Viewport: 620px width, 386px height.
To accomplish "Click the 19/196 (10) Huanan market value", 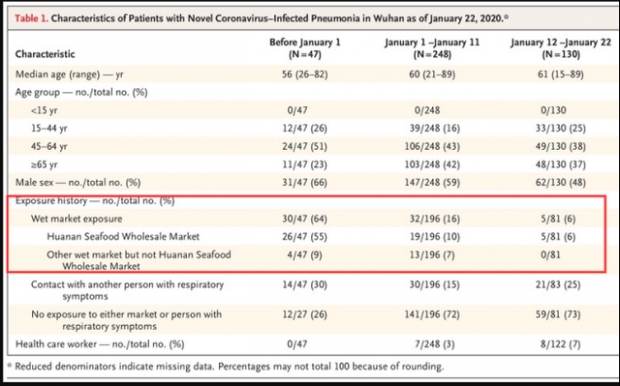I will (435, 237).
